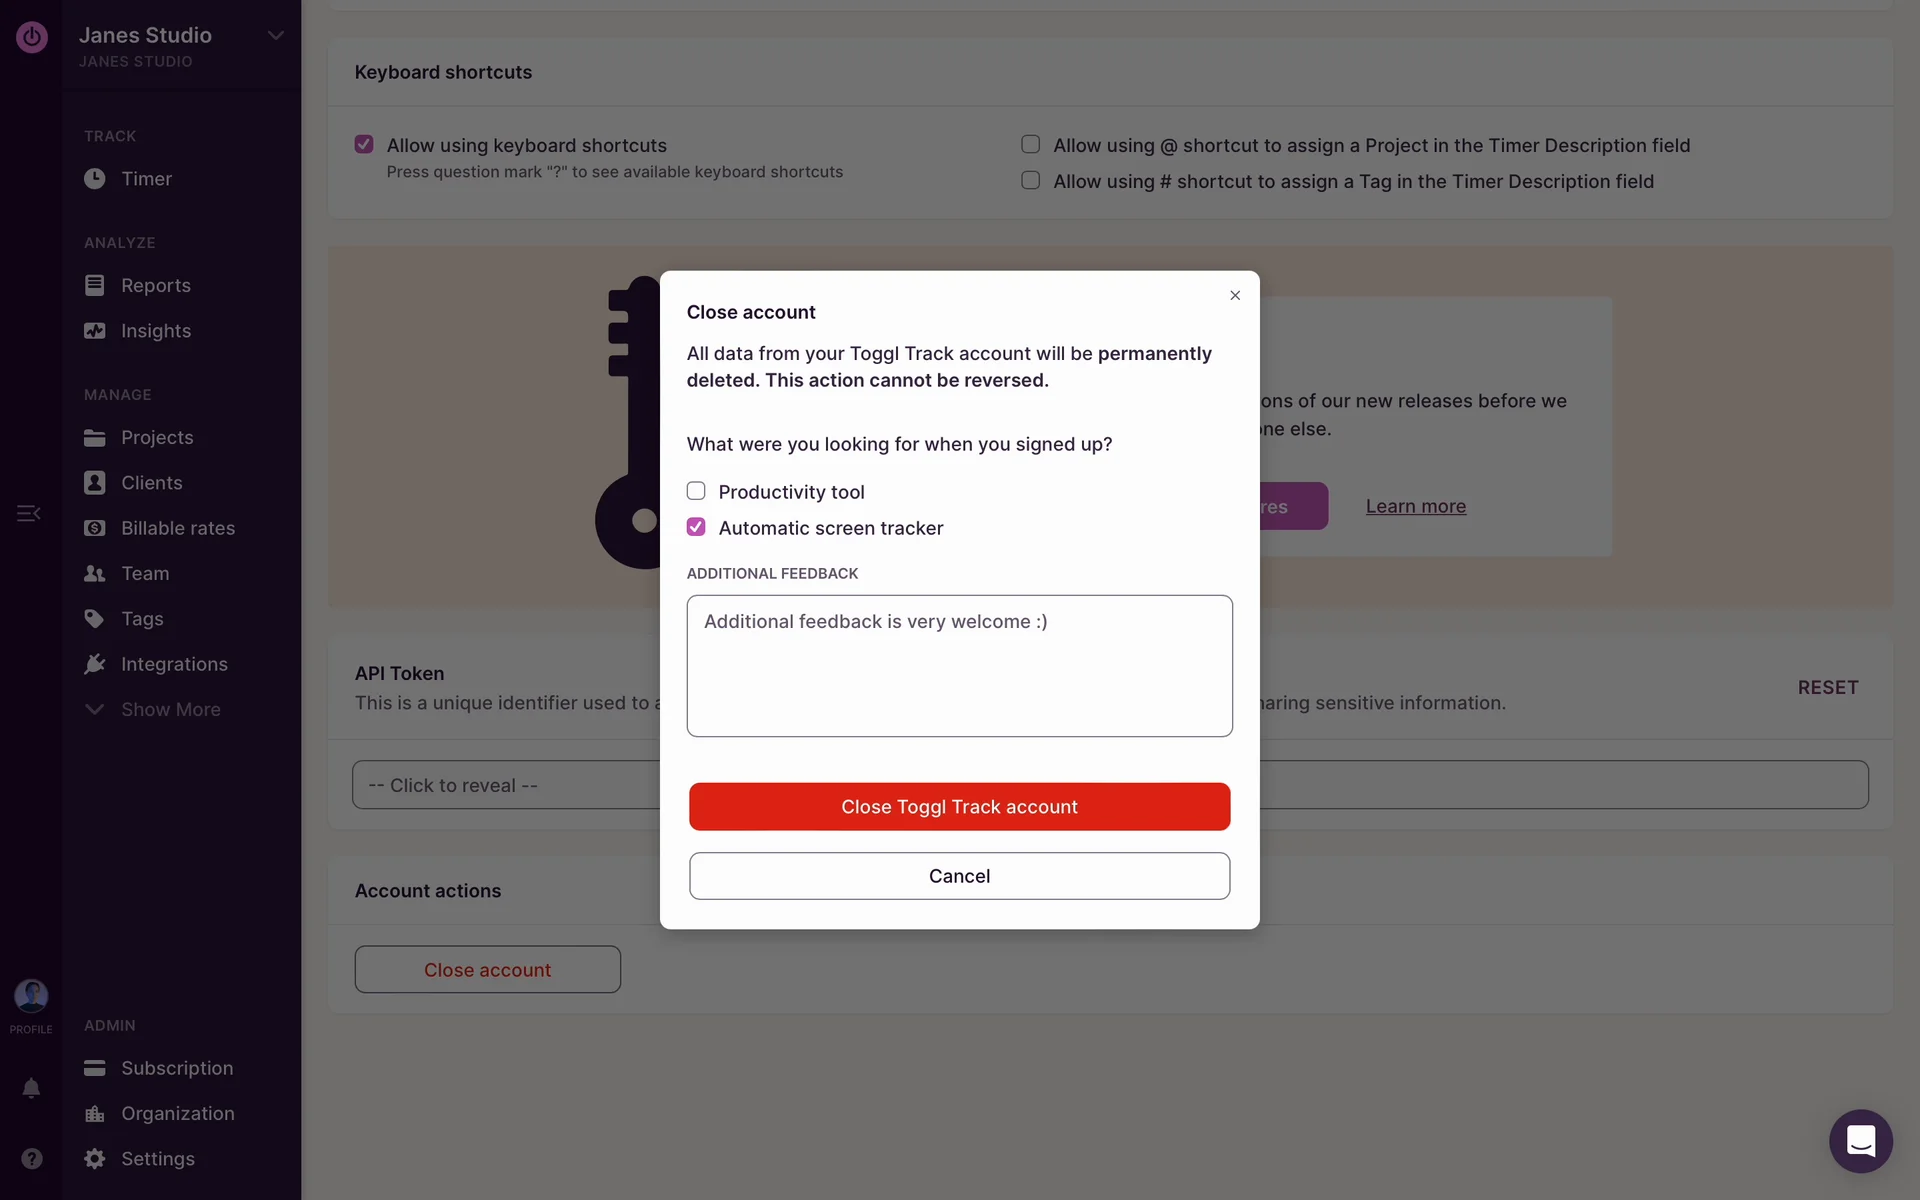Expand Show More in the sidebar
The width and height of the screenshot is (1920, 1200).
pyautogui.click(x=170, y=709)
